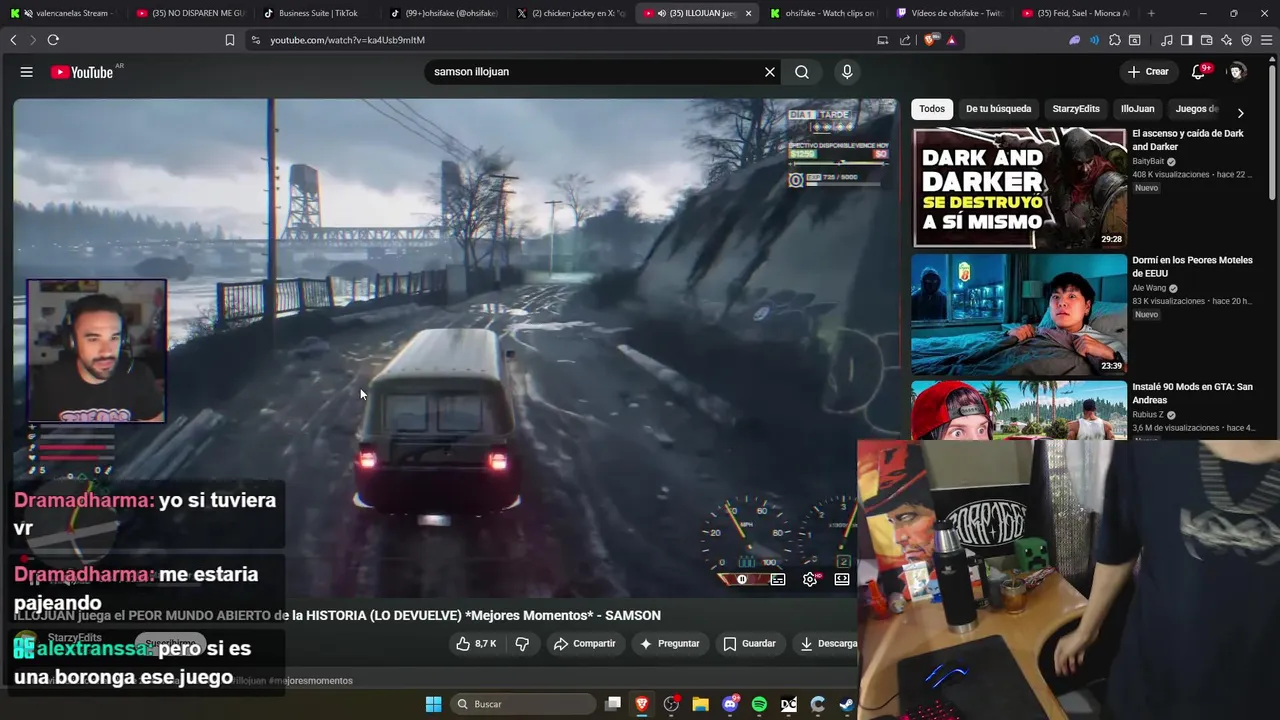Open YouTube notifications bell
The width and height of the screenshot is (1280, 720).
pos(1198,72)
